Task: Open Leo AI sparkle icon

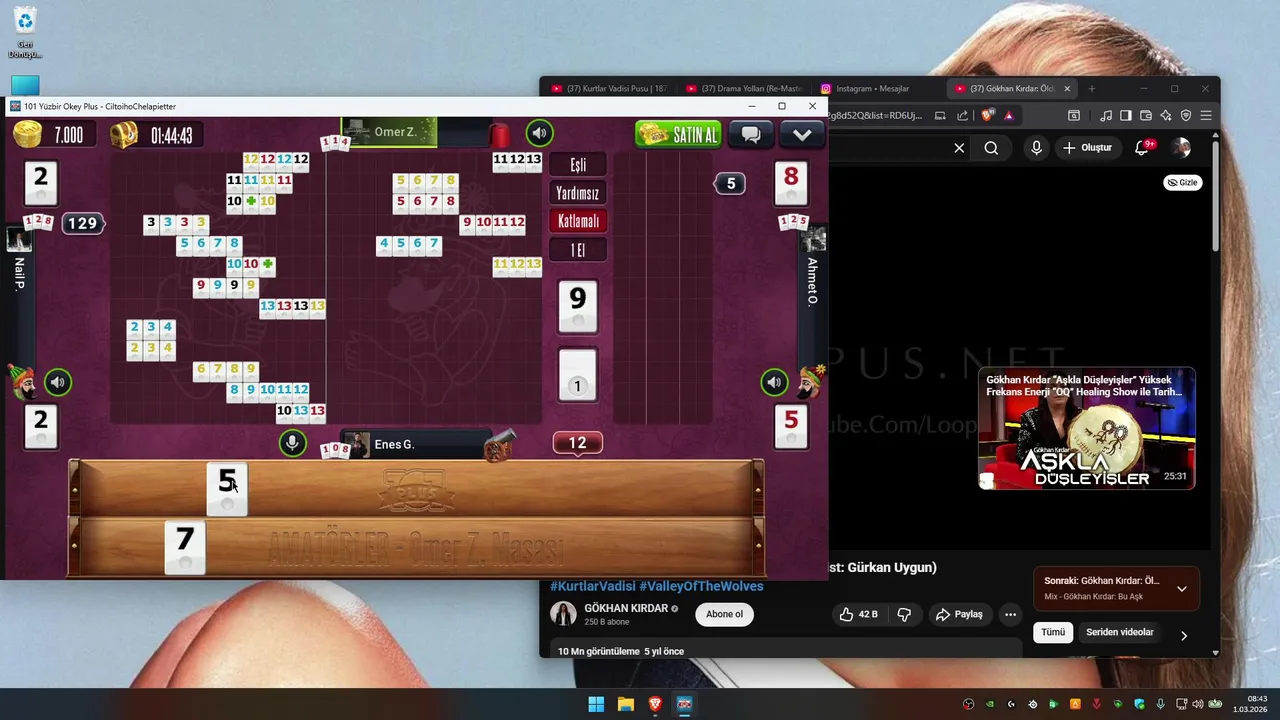Action: pos(1166,116)
